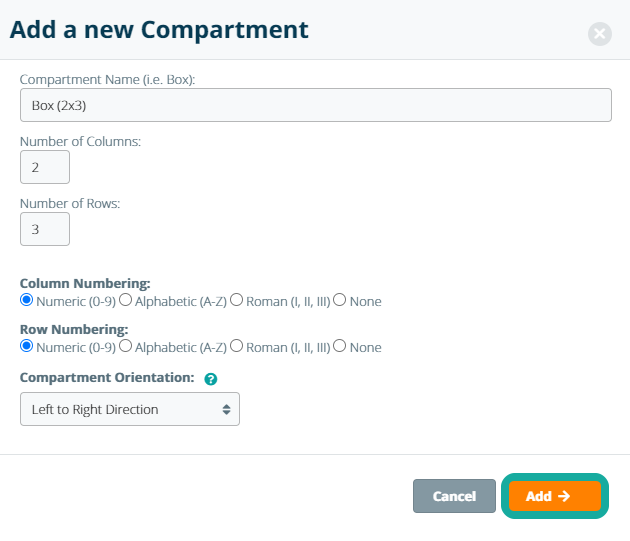Click the Compartment Name text field

point(315,105)
